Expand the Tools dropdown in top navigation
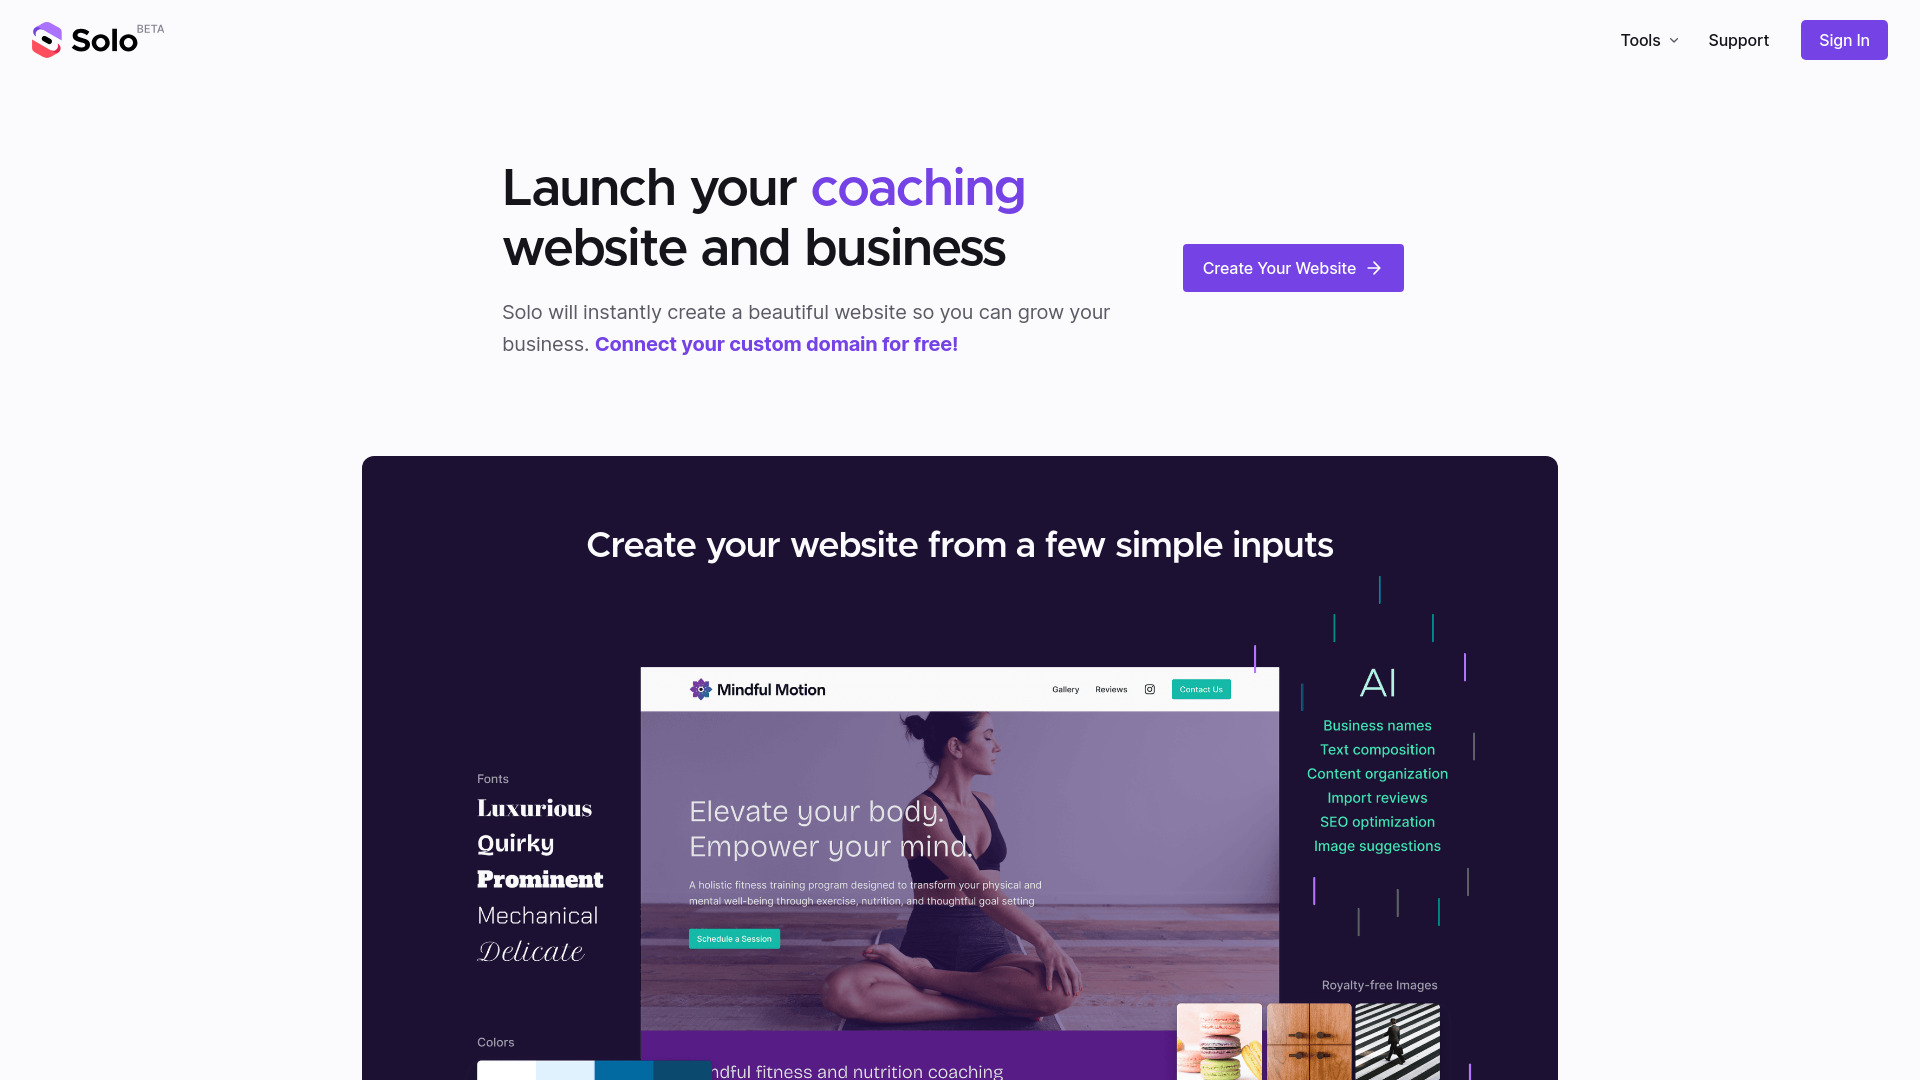The width and height of the screenshot is (1920, 1080). [1650, 40]
